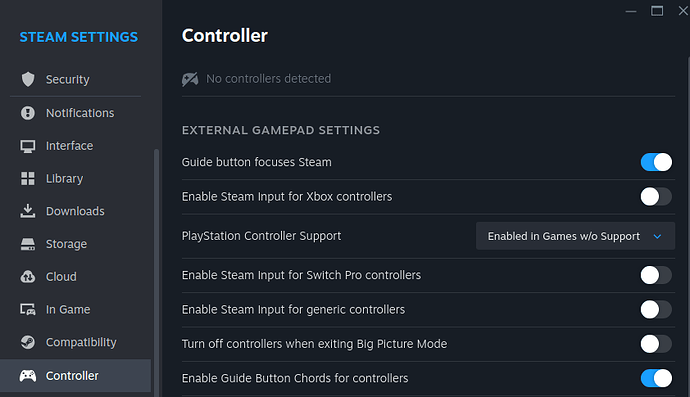
Task: Open PlayStation Controller Support dropdown
Action: tap(575, 236)
